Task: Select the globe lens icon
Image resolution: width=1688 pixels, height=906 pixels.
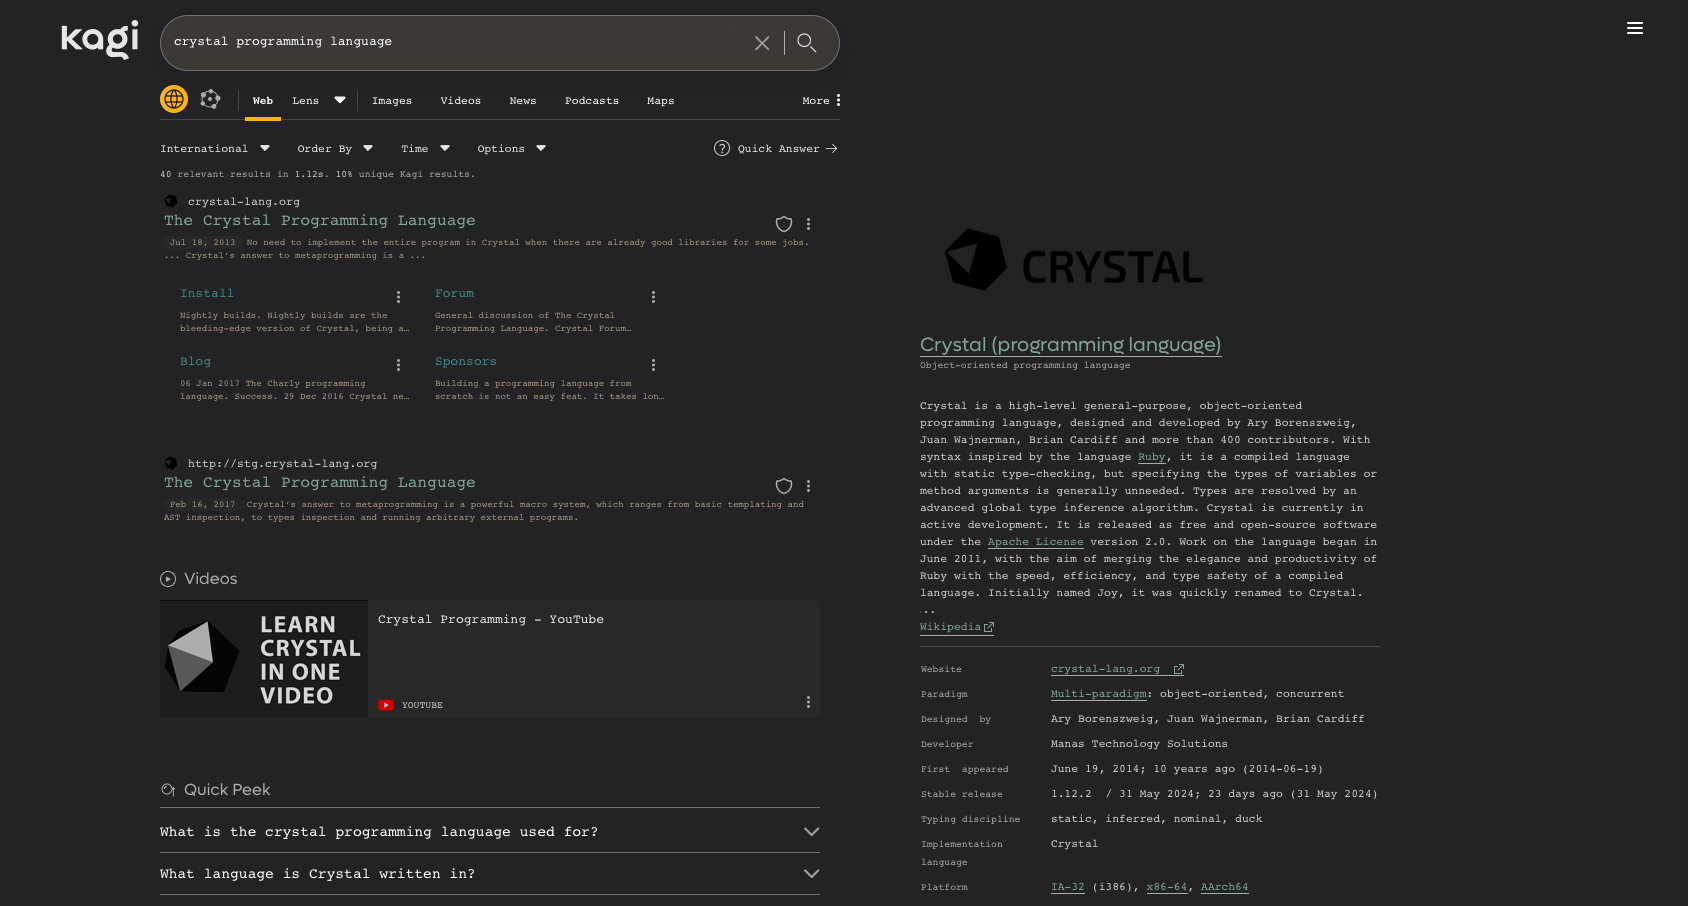Action: coord(175,99)
